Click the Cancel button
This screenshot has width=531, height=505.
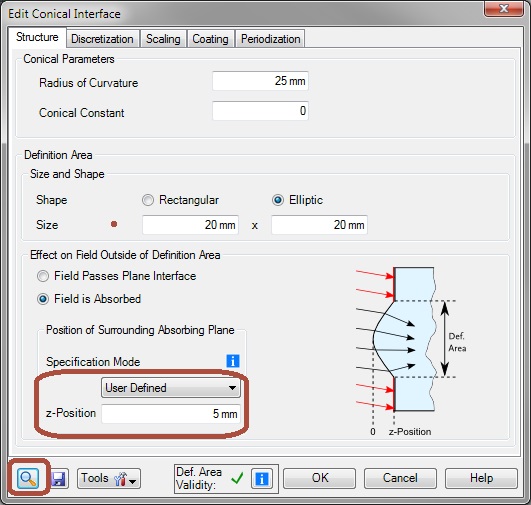[x=400, y=478]
